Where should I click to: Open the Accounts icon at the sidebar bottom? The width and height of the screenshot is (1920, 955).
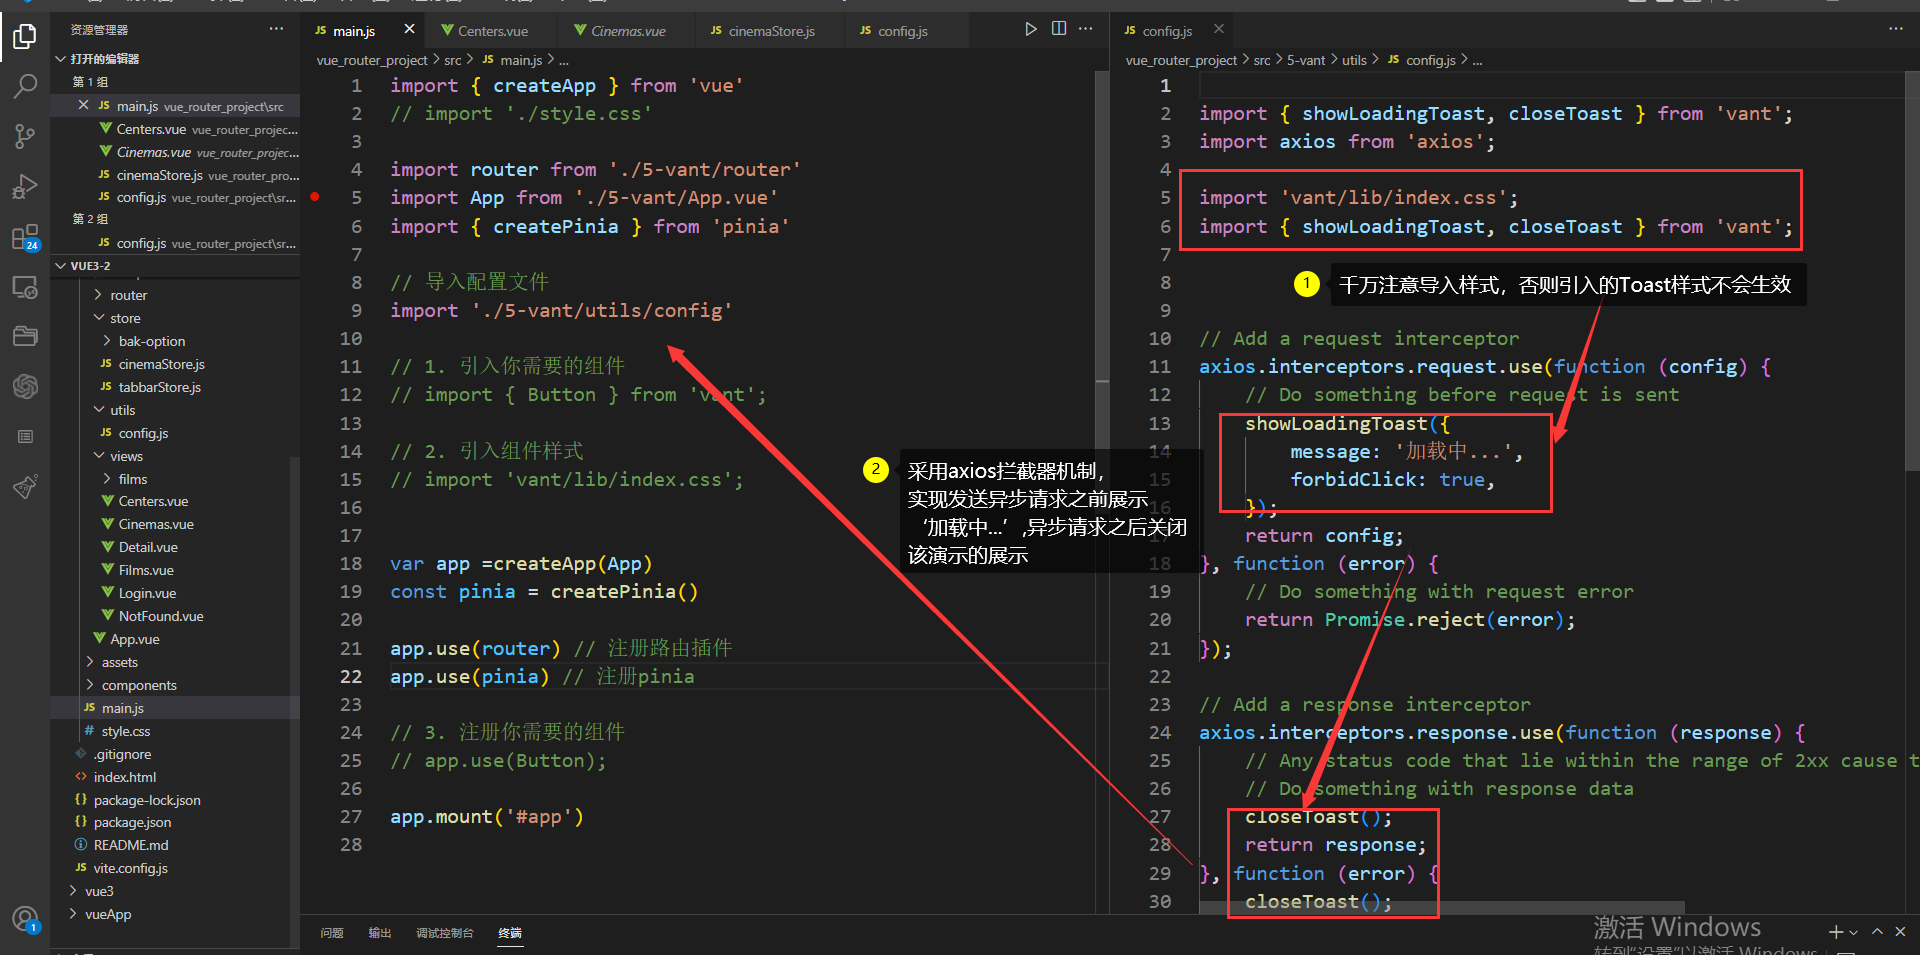tap(25, 919)
